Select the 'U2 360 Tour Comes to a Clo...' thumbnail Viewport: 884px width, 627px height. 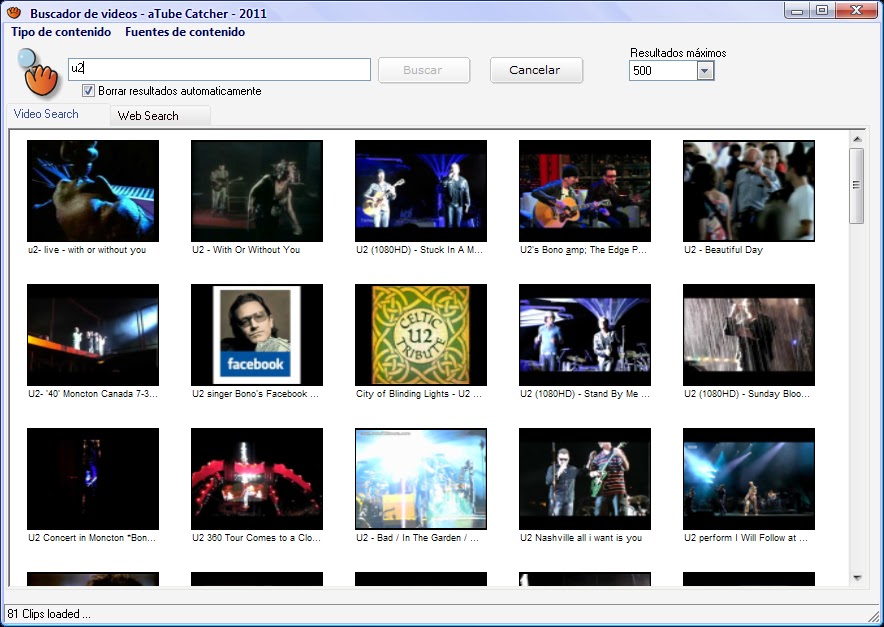257,479
